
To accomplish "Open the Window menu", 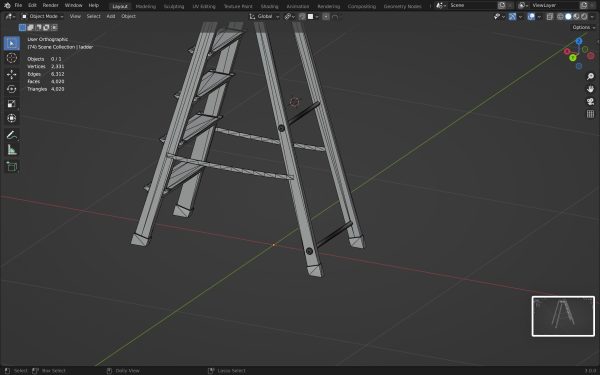I will pyautogui.click(x=73, y=5).
